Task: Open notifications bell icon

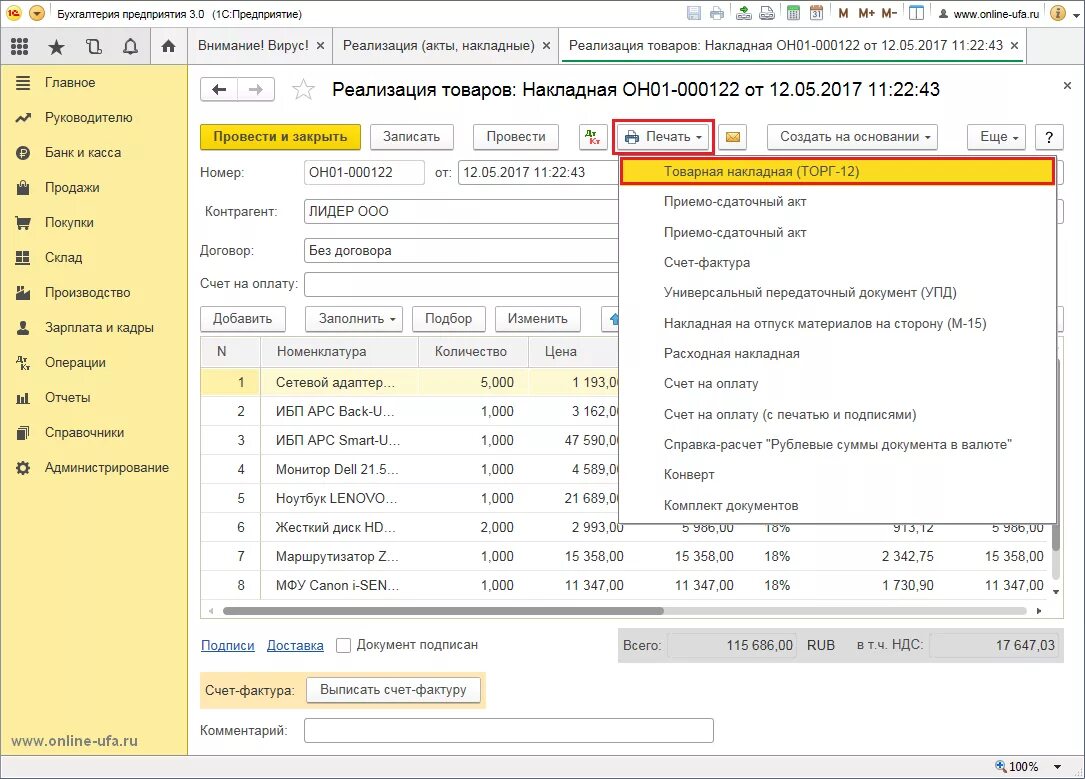Action: pyautogui.click(x=130, y=46)
